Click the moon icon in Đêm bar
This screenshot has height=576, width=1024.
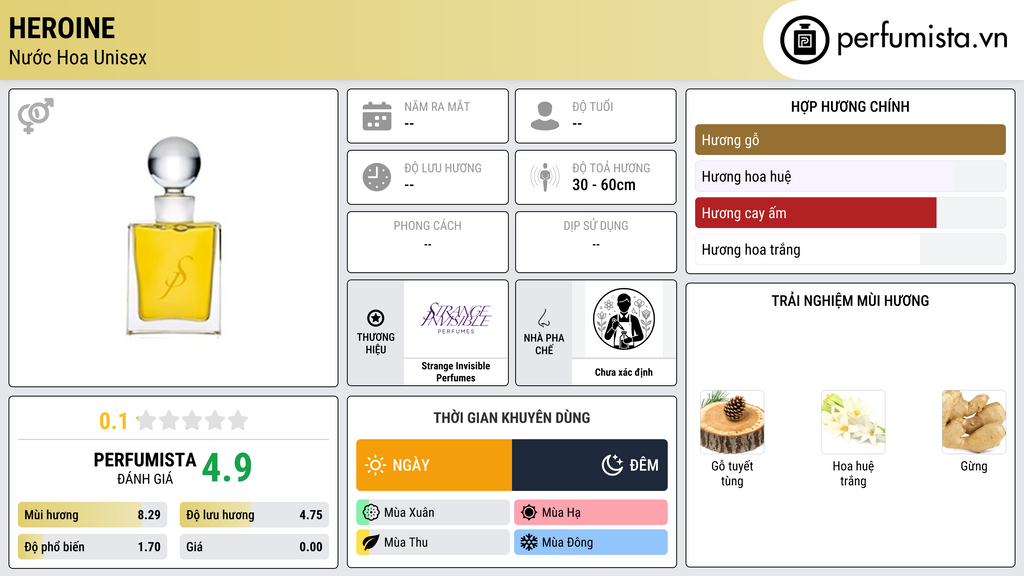pos(612,465)
